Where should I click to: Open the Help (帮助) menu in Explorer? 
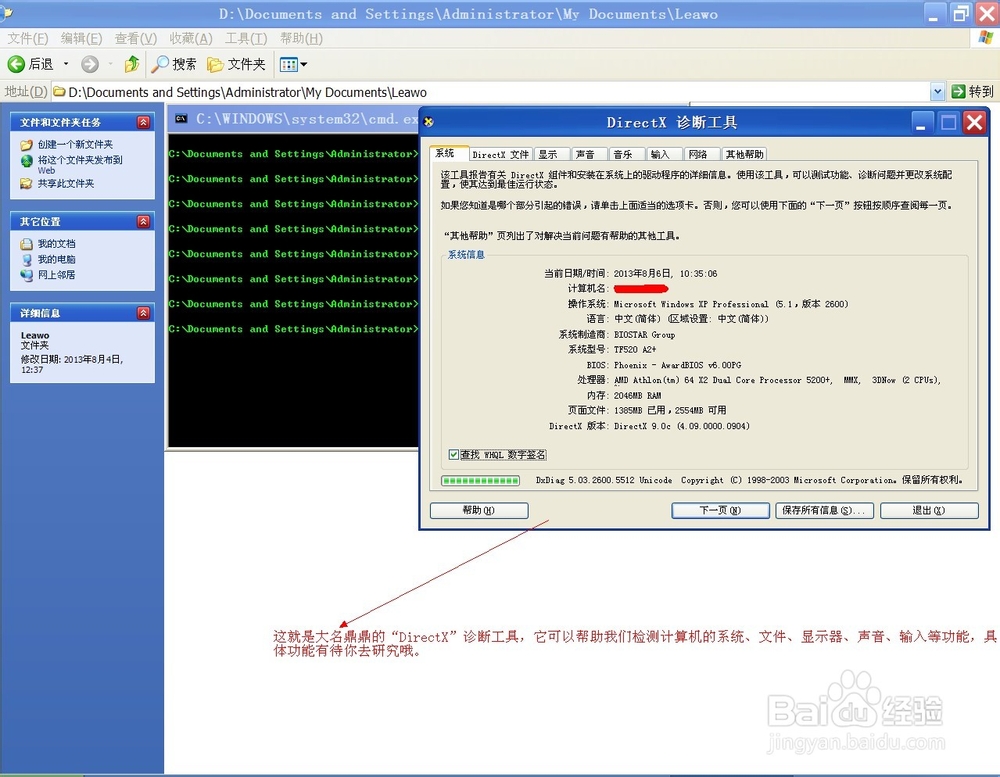pos(301,38)
